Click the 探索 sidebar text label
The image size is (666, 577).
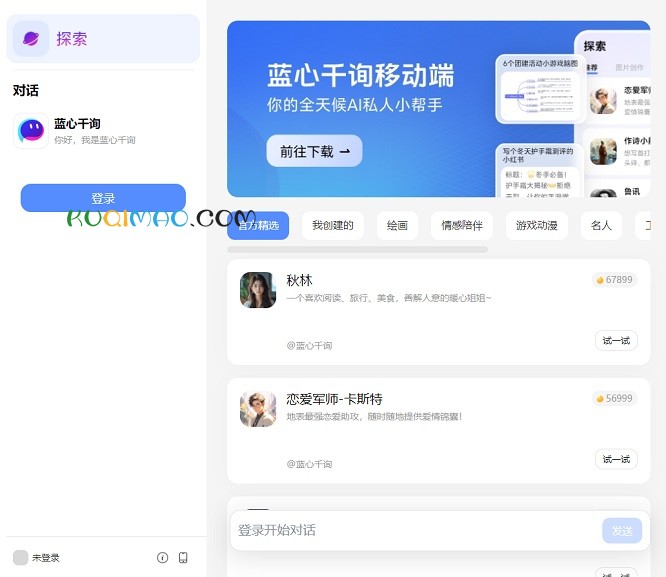click(71, 39)
